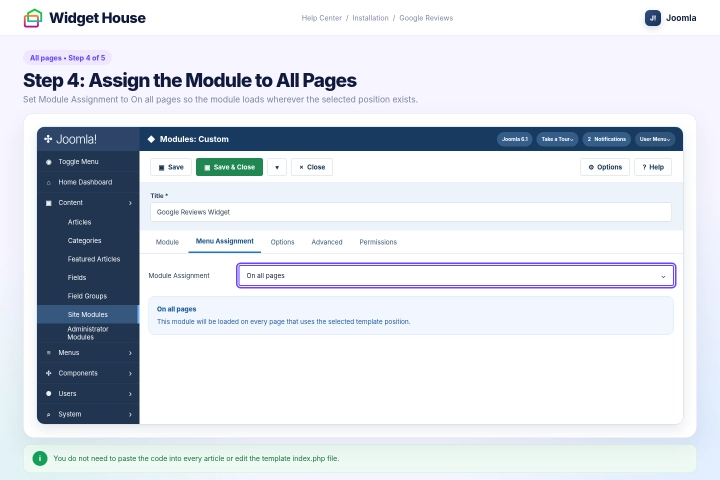This screenshot has width=720, height=480.
Task: Switch to the Permissions tab
Action: (x=378, y=242)
